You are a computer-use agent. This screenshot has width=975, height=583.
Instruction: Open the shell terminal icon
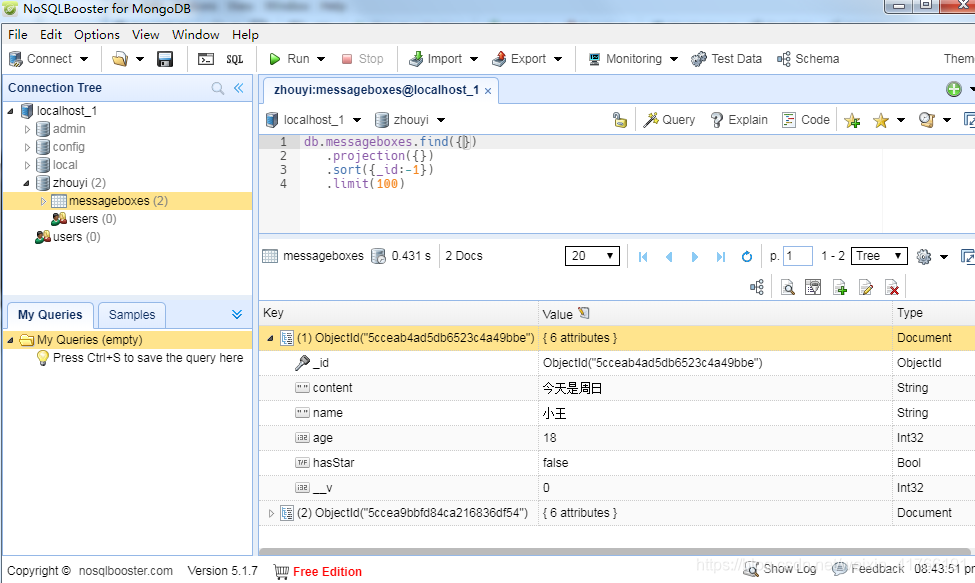tap(206, 59)
